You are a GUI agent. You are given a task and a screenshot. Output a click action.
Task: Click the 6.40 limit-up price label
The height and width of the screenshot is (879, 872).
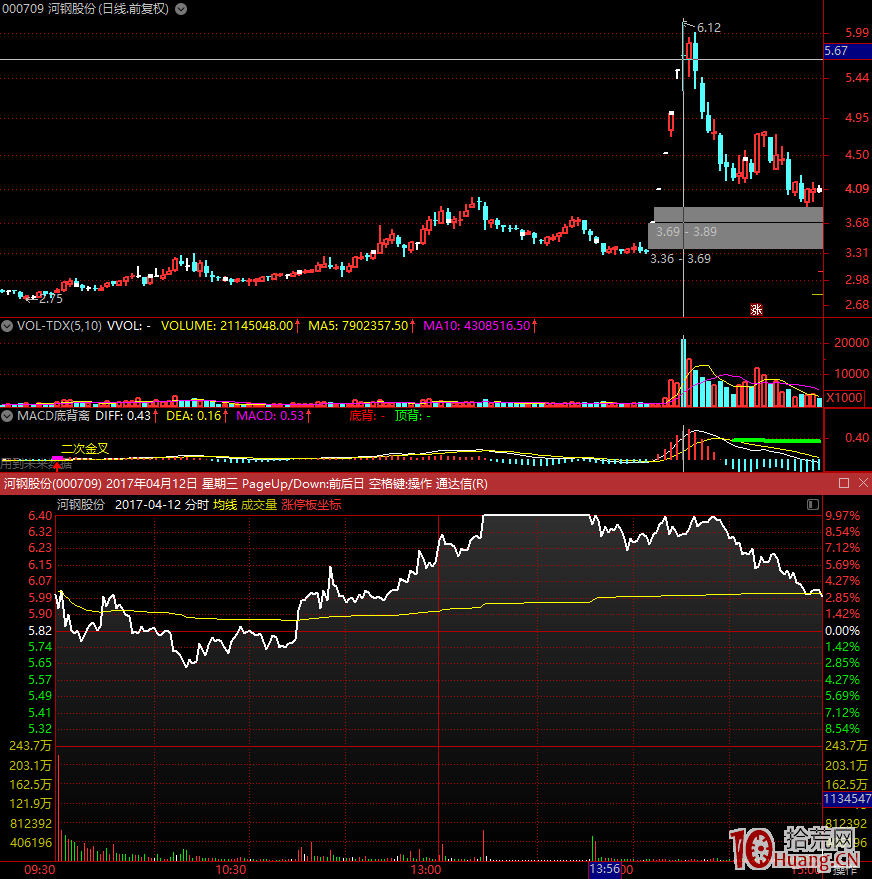[x=40, y=516]
